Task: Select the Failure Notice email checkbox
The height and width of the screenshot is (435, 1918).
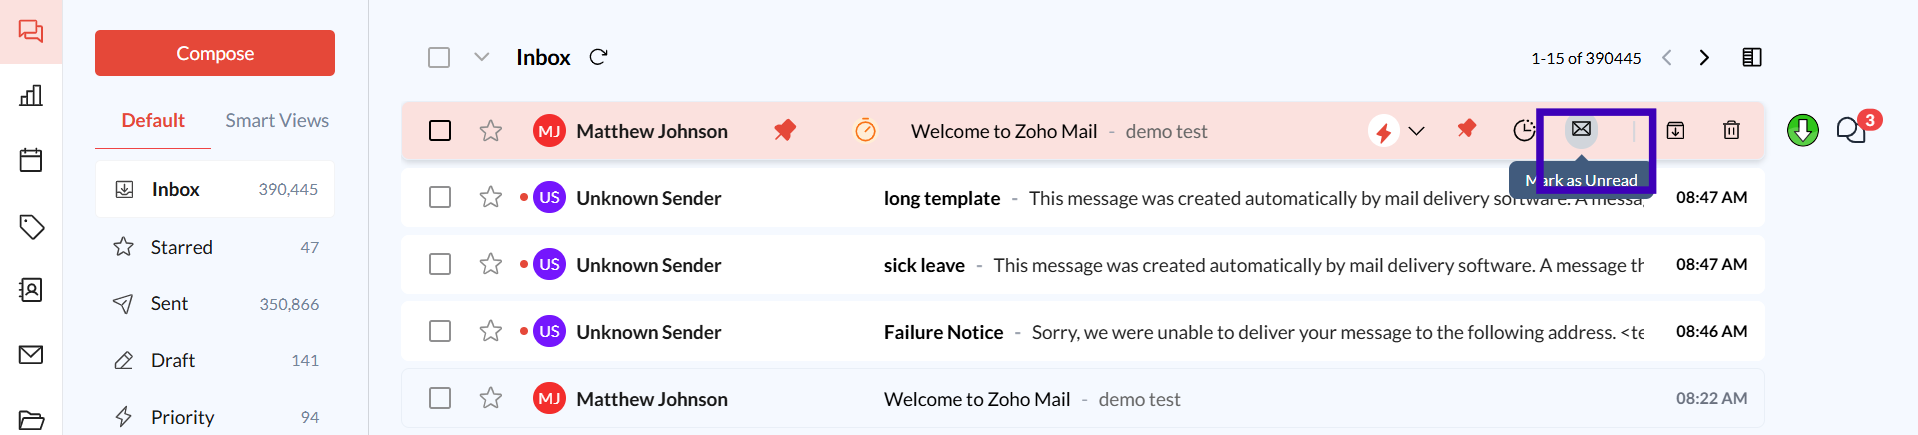Action: tap(440, 331)
